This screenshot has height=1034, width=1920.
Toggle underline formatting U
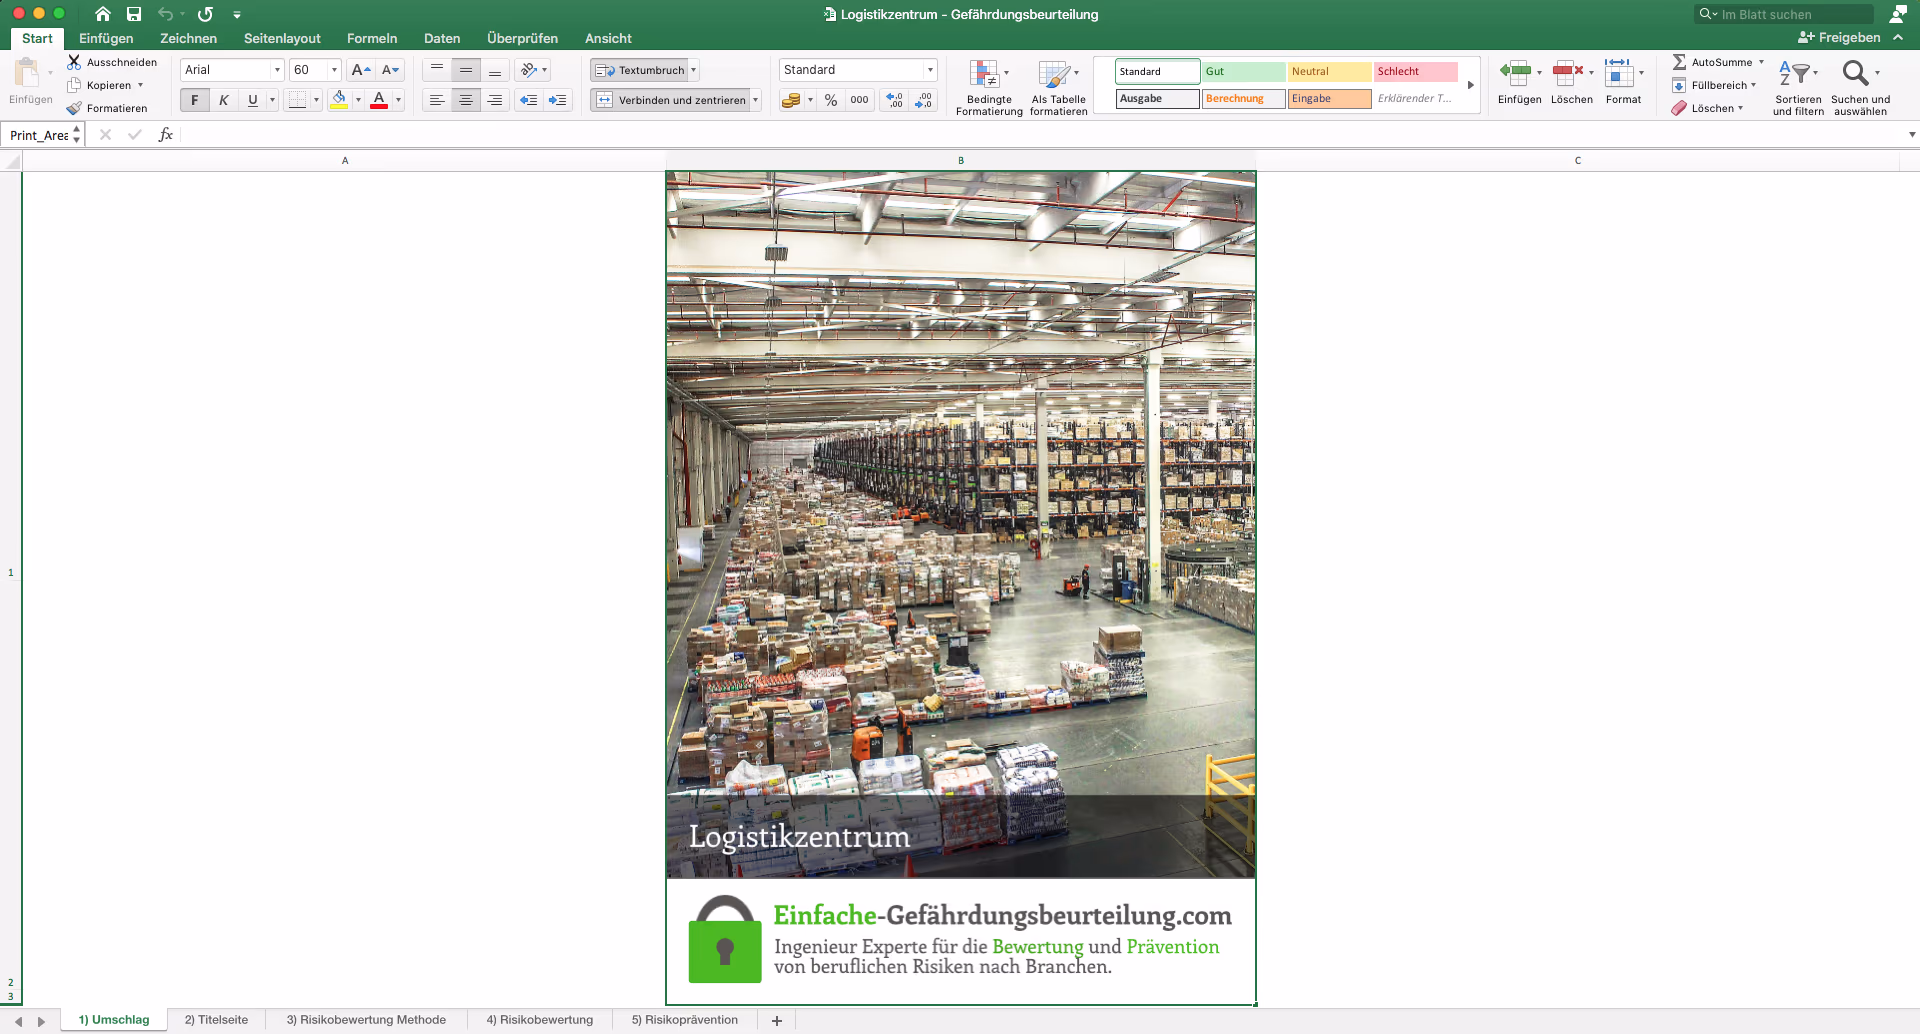(253, 100)
